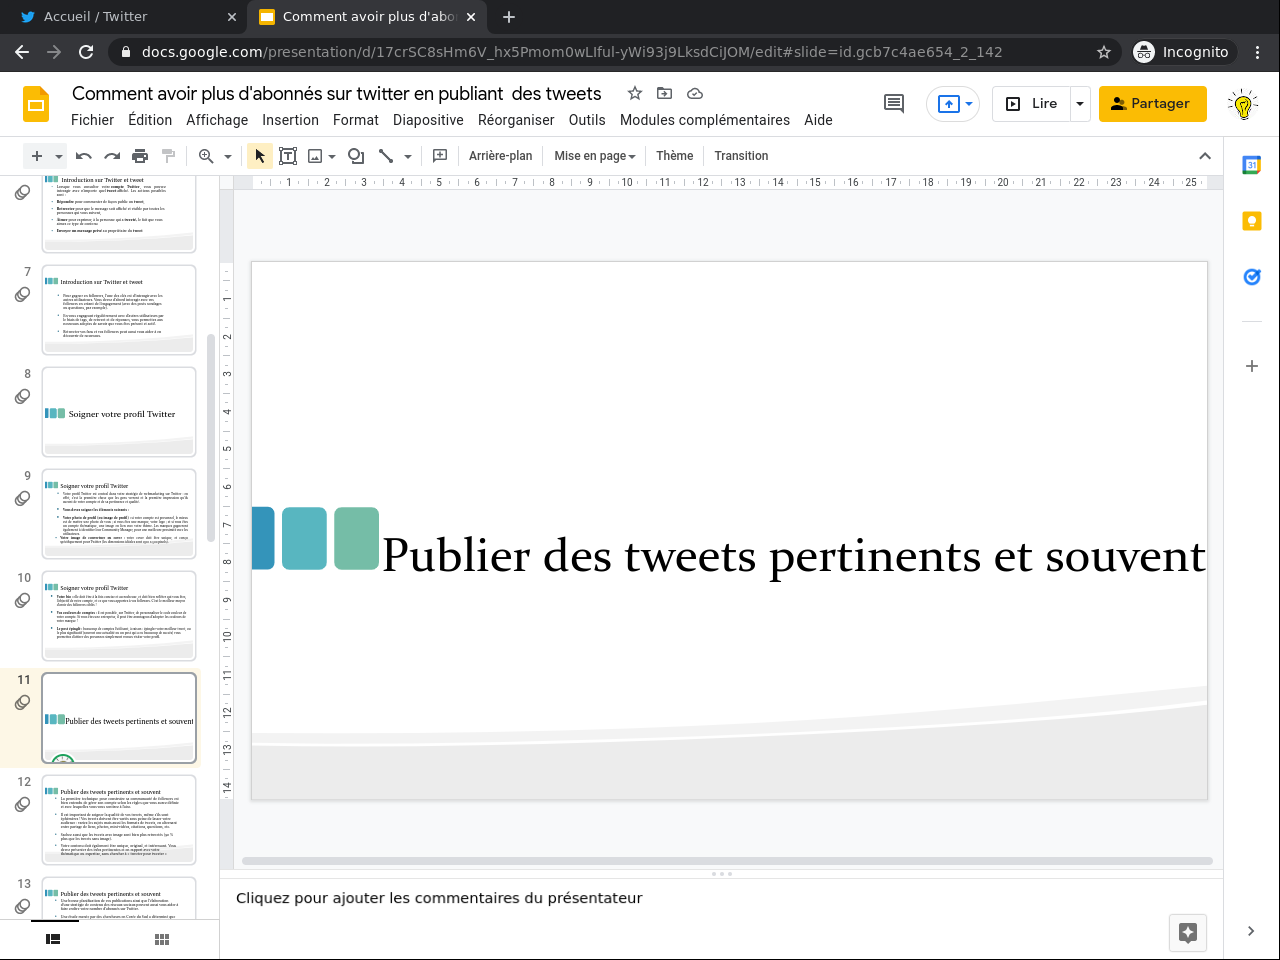Open dropdown arrow next to Lire
The width and height of the screenshot is (1280, 960).
[x=1080, y=104]
